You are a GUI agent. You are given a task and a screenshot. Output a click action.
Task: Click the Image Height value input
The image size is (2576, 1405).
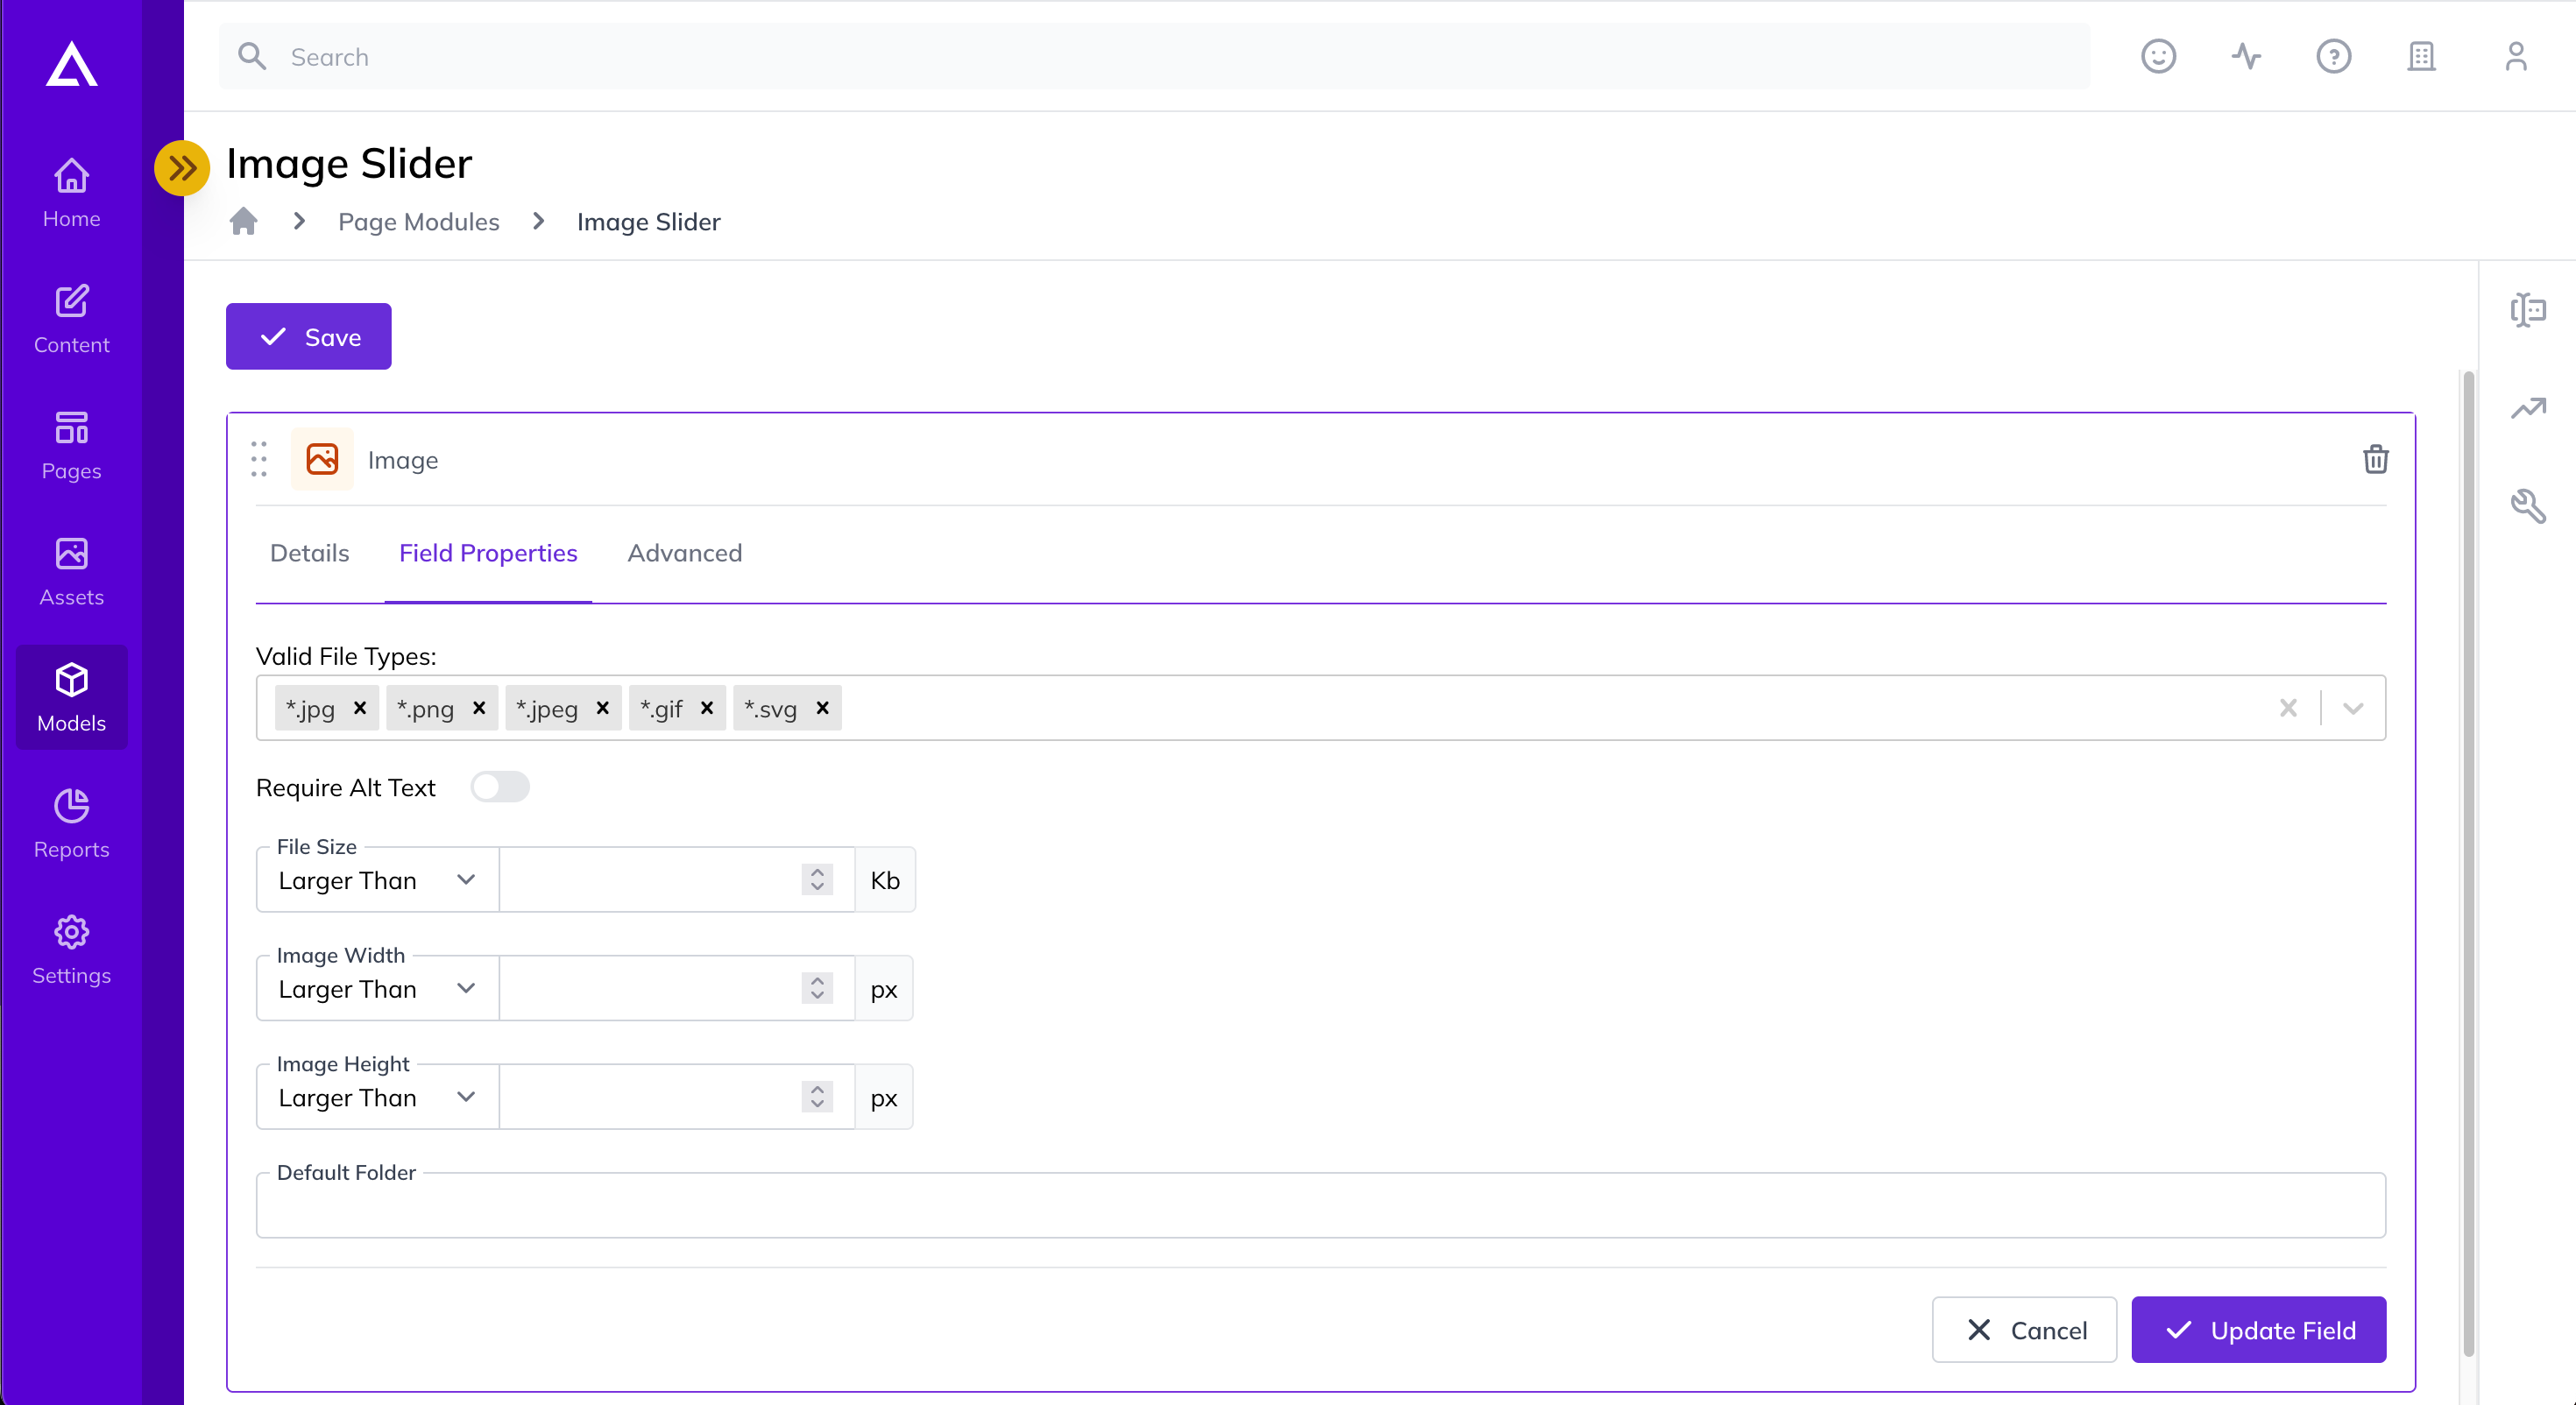pyautogui.click(x=676, y=1097)
